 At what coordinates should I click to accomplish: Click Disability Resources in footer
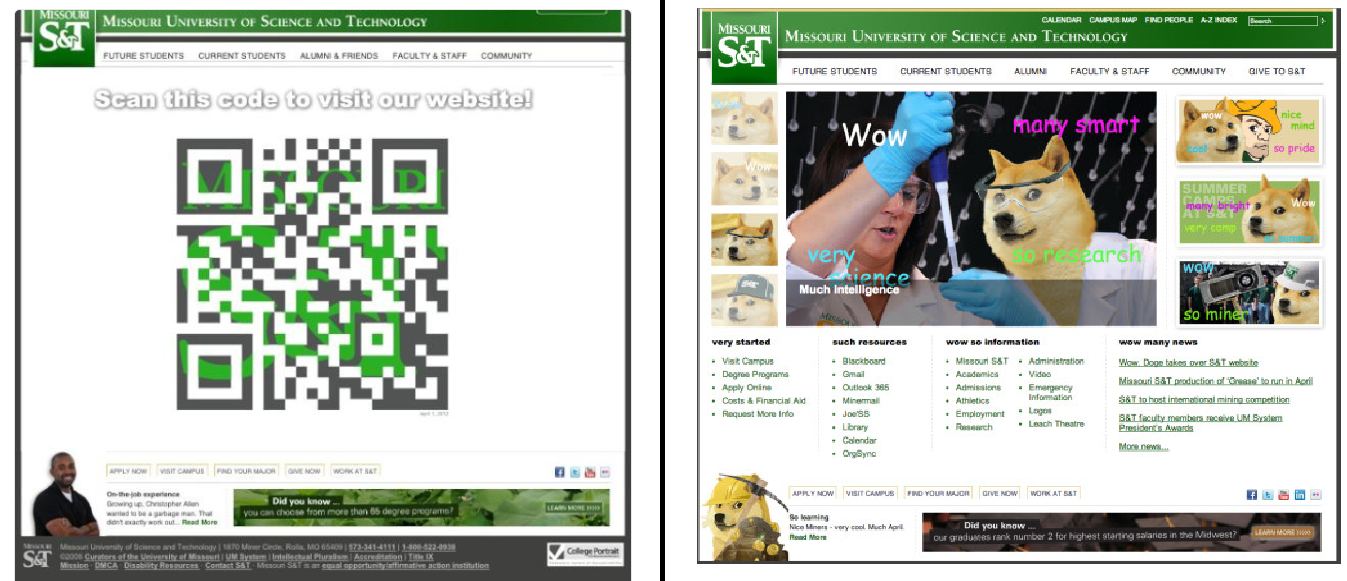(160, 565)
